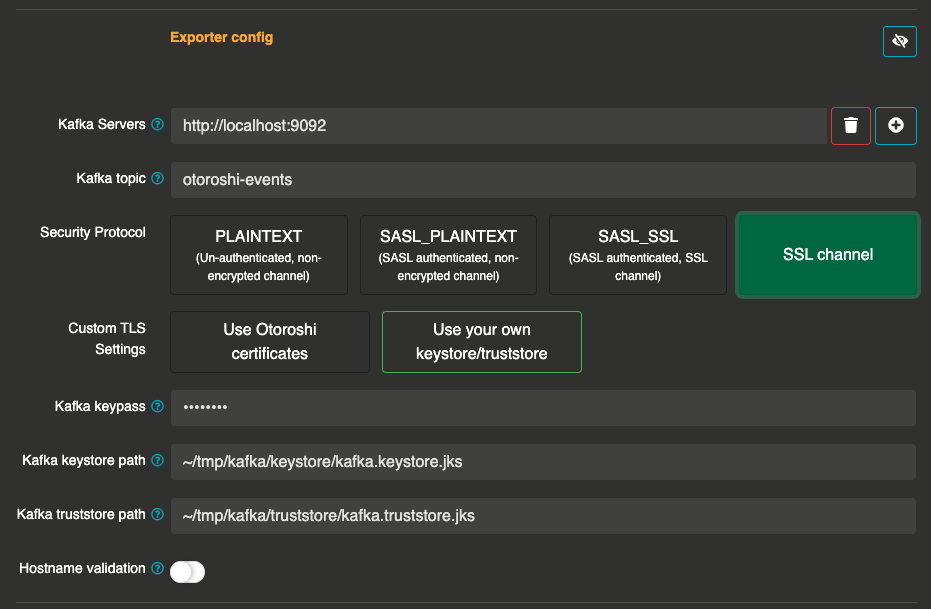Focus the Kafka Servers URL field

pos(498,126)
